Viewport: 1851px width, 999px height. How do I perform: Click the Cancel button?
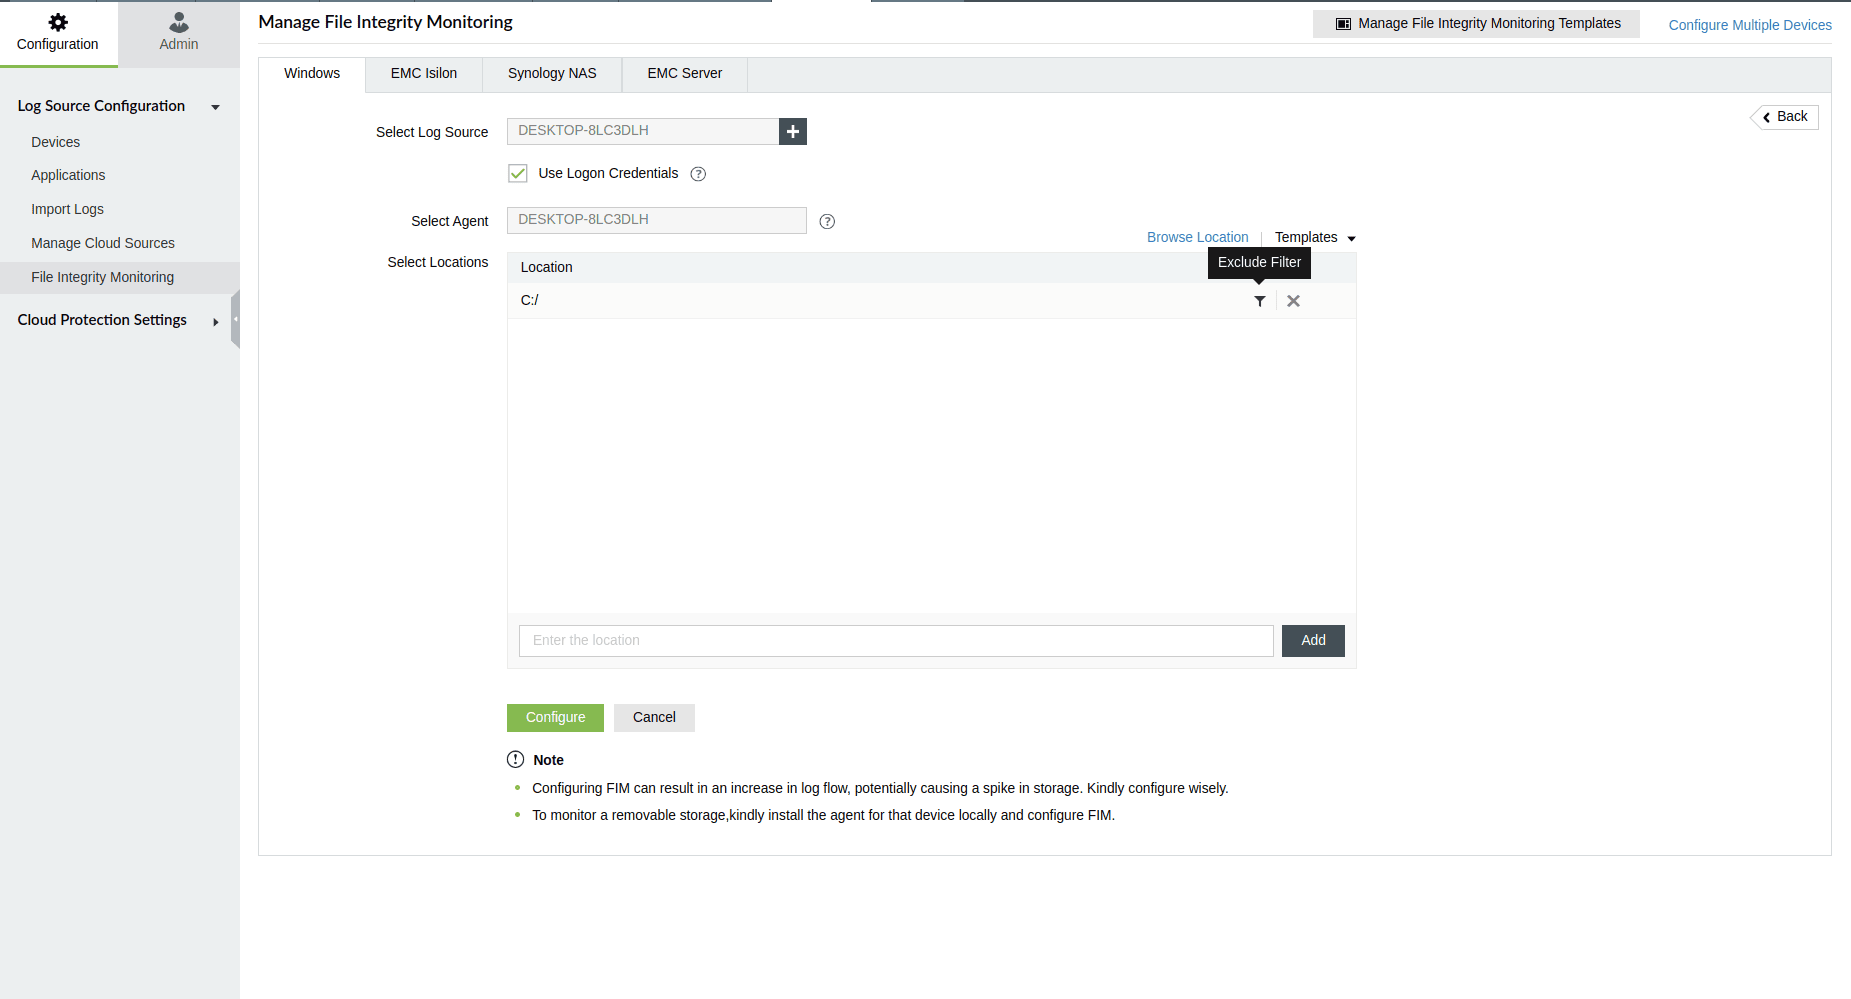pyautogui.click(x=654, y=718)
